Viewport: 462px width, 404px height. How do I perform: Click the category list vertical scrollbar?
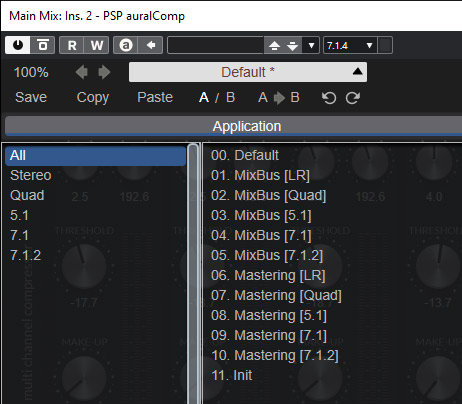point(193,273)
